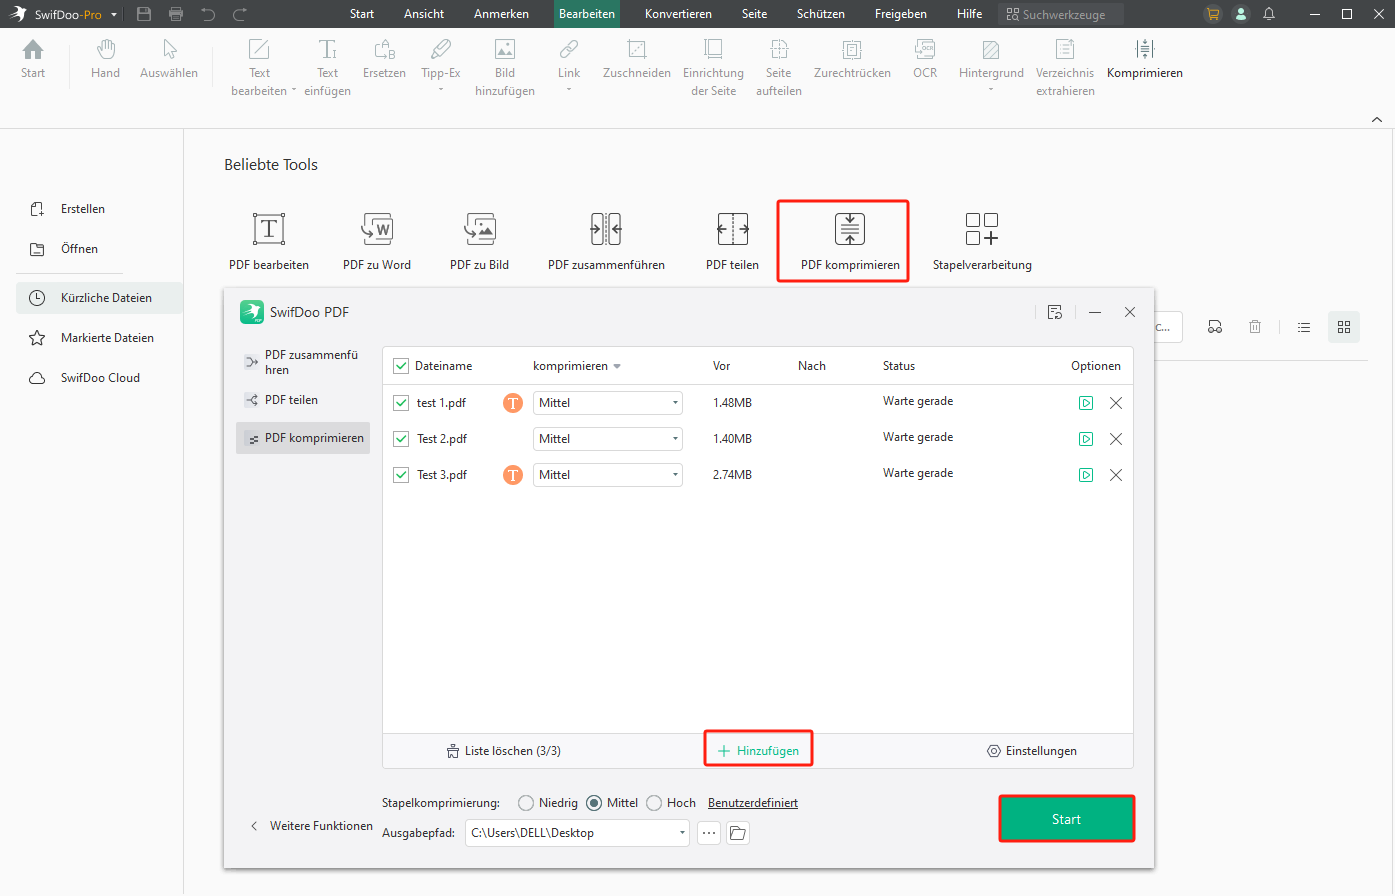This screenshot has height=896, width=1395.
Task: Choose the Auswählen tool
Action: click(169, 59)
